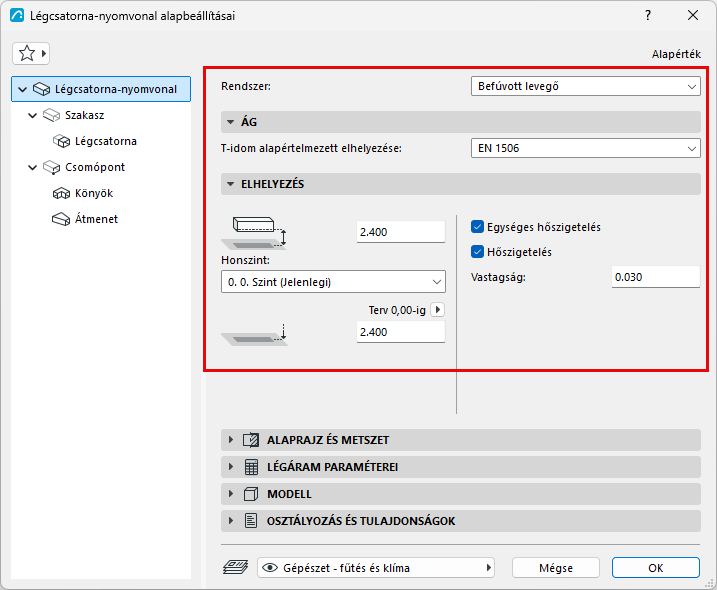The width and height of the screenshot is (717, 590).
Task: Uncheck Egységes hőszigetelés checkbox
Action: (x=477, y=227)
